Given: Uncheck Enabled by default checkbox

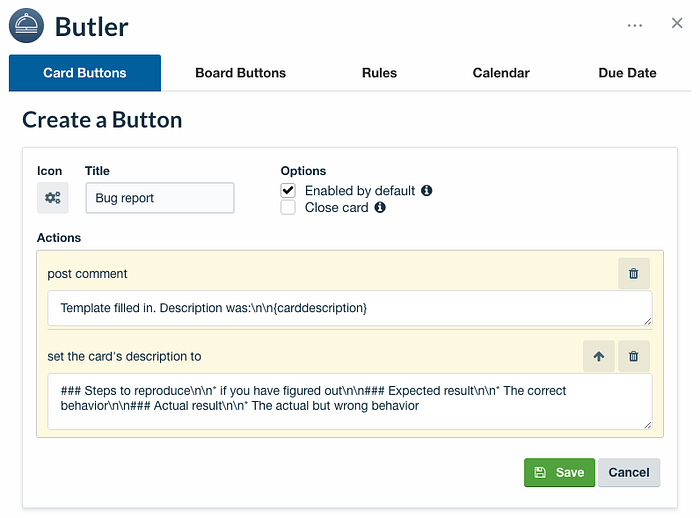Looking at the screenshot, I should [x=288, y=190].
